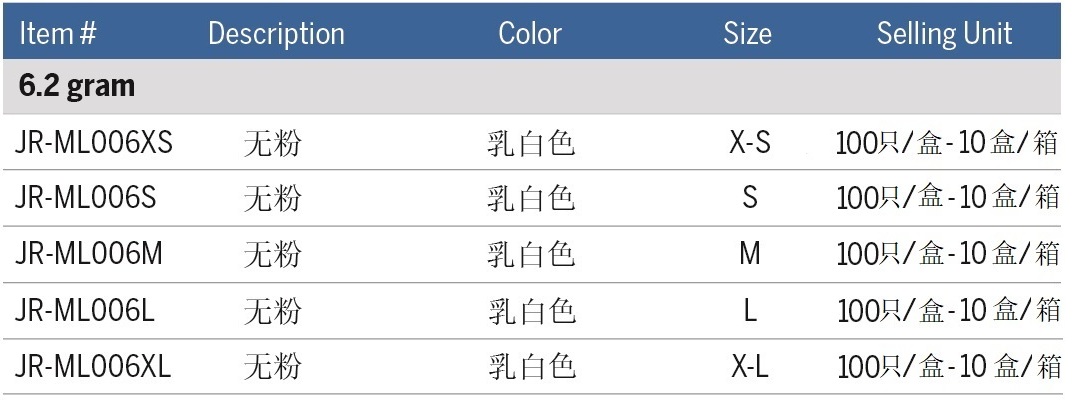Select the 乳白色 color for JR-ML006L
1065x400 pixels.
pyautogui.click(x=531, y=311)
